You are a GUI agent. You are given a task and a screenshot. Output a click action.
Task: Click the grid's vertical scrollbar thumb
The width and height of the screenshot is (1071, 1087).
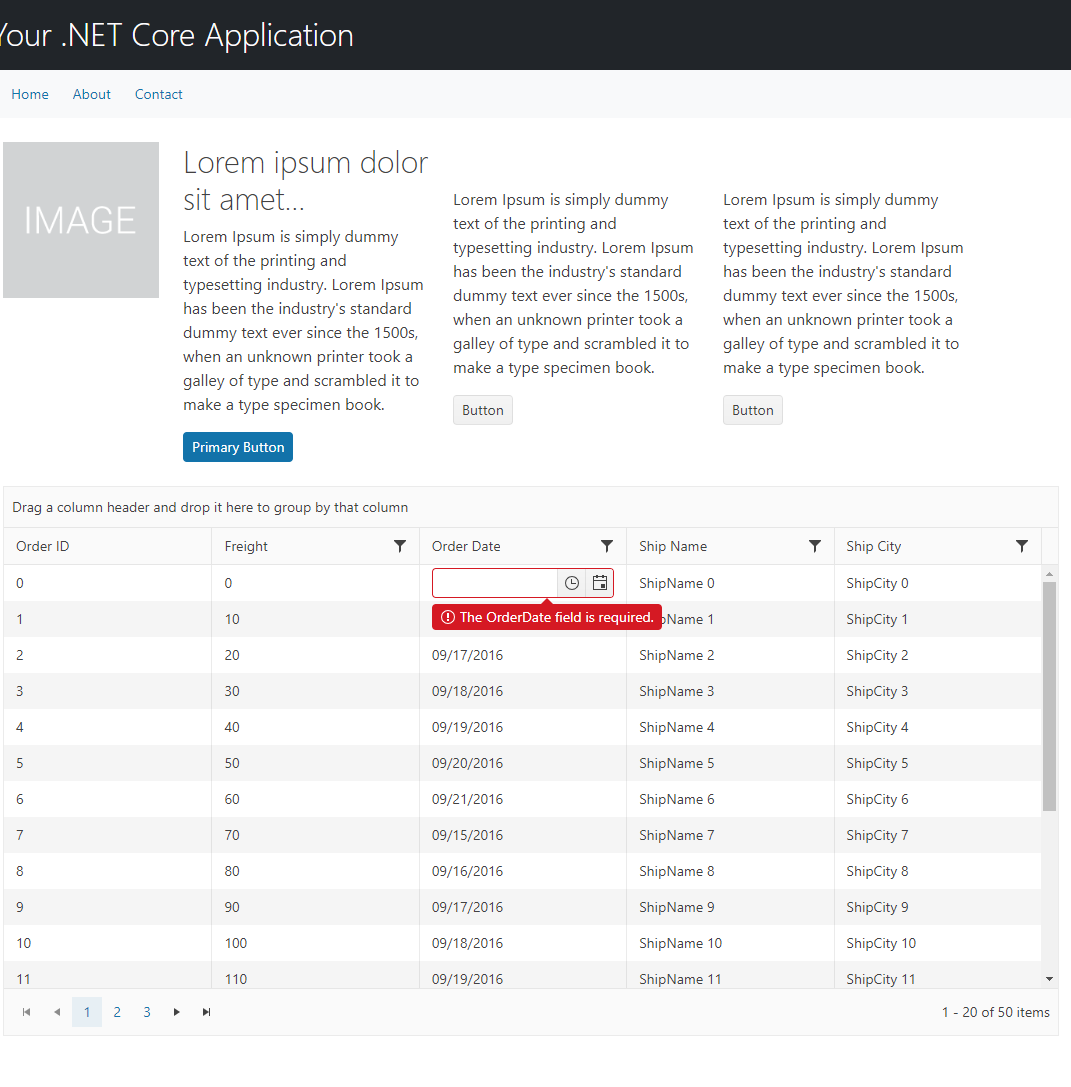pos(1049,695)
